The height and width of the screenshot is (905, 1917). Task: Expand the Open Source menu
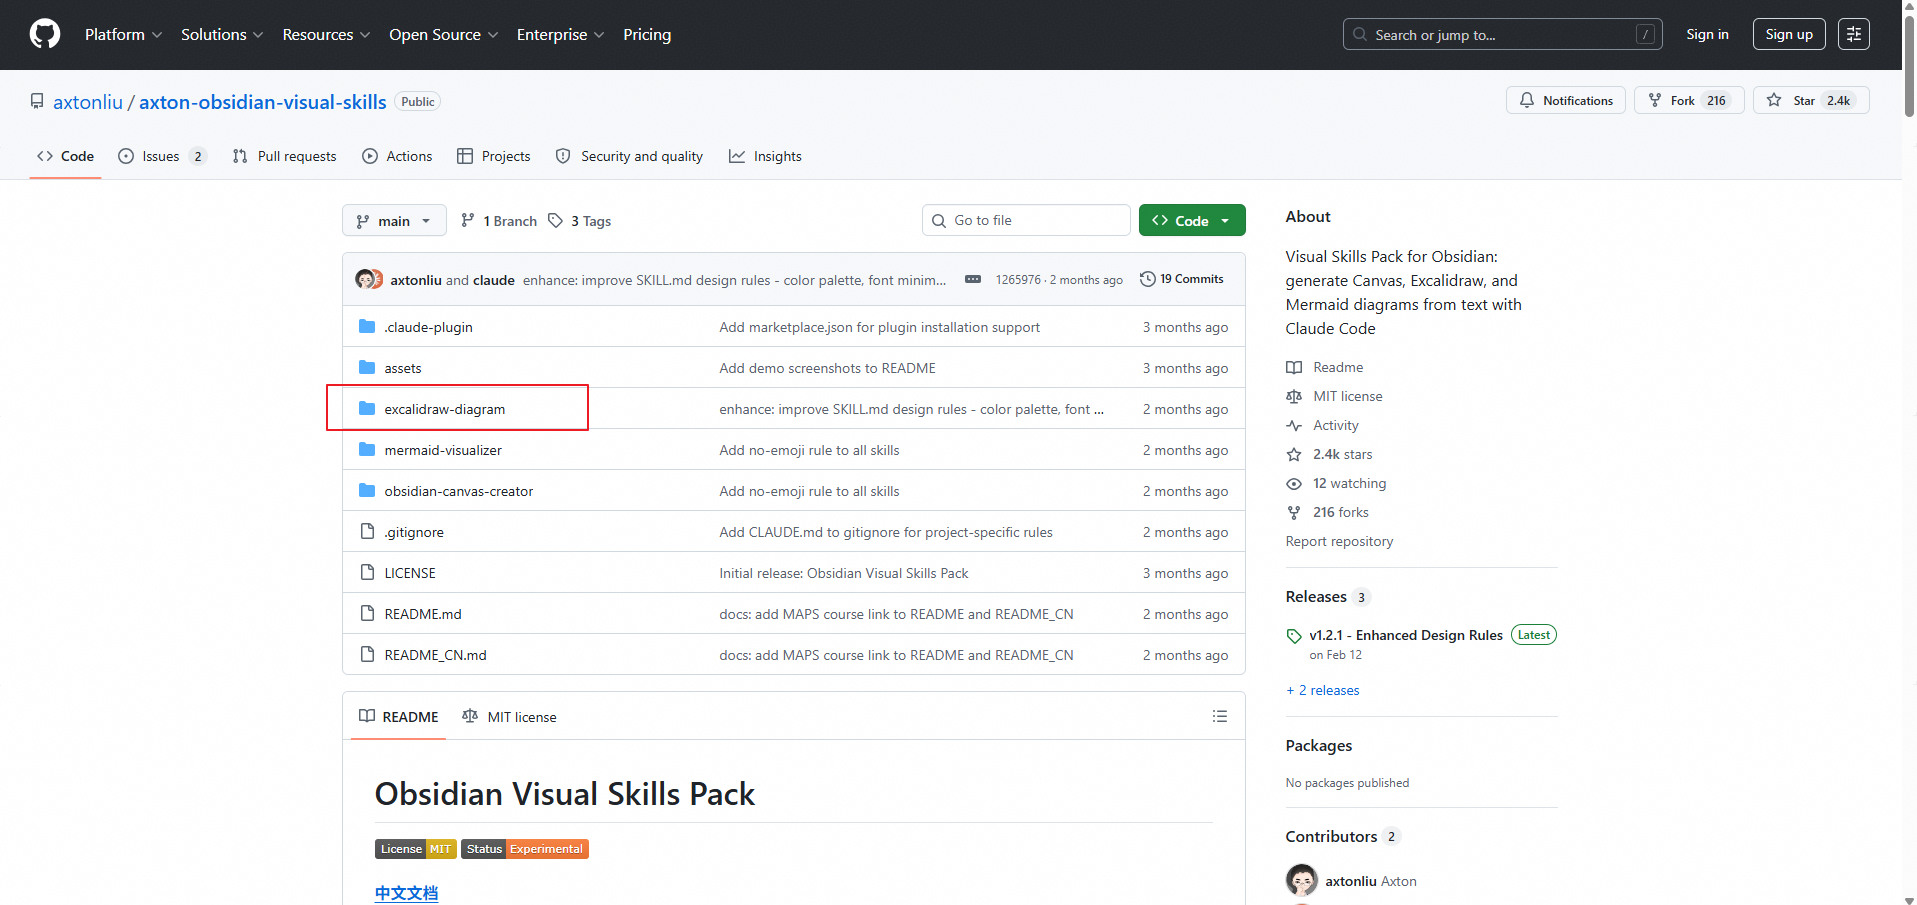[x=443, y=34]
